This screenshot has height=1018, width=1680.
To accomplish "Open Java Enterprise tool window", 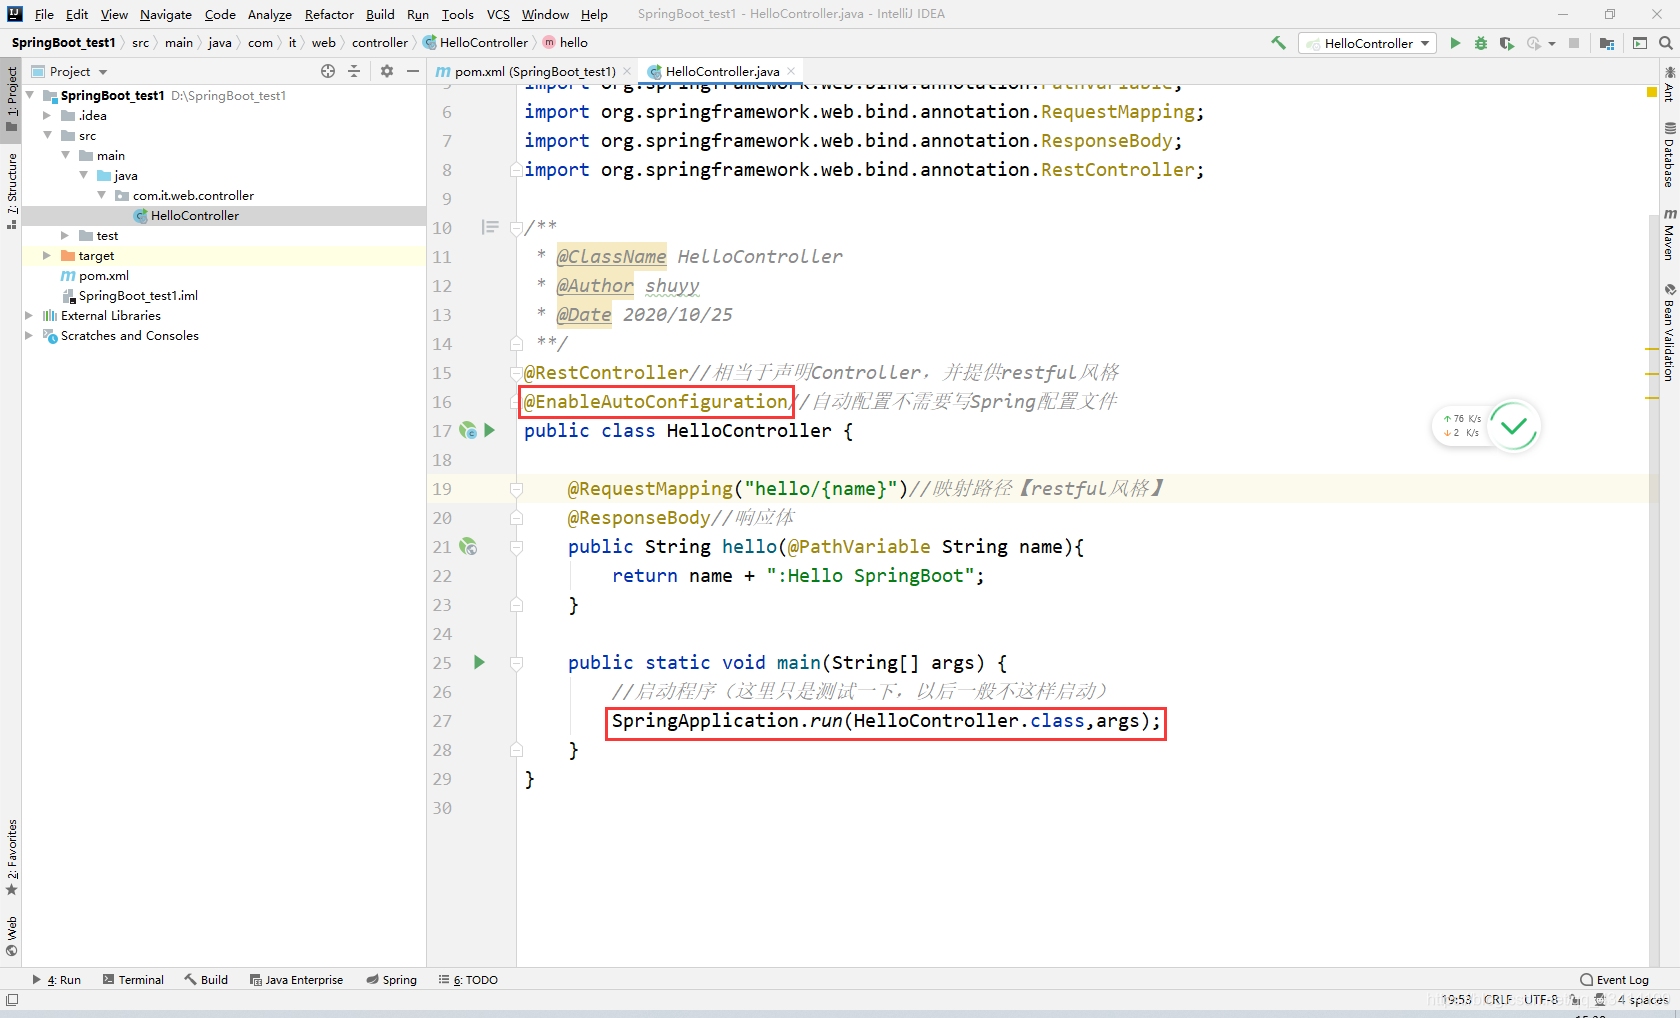I will tap(296, 980).
